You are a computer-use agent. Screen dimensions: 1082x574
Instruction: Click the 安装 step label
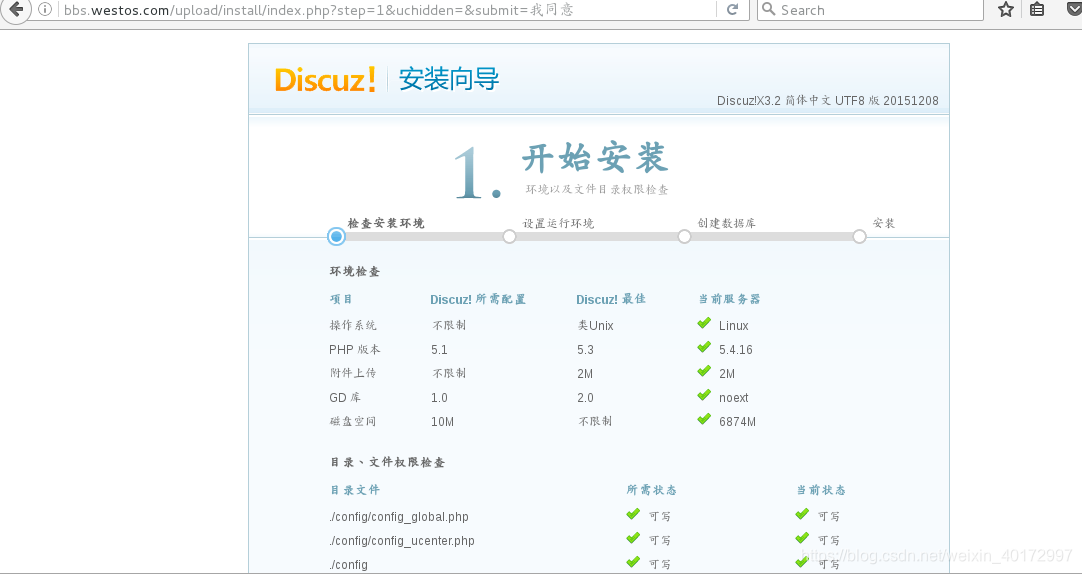pos(884,224)
